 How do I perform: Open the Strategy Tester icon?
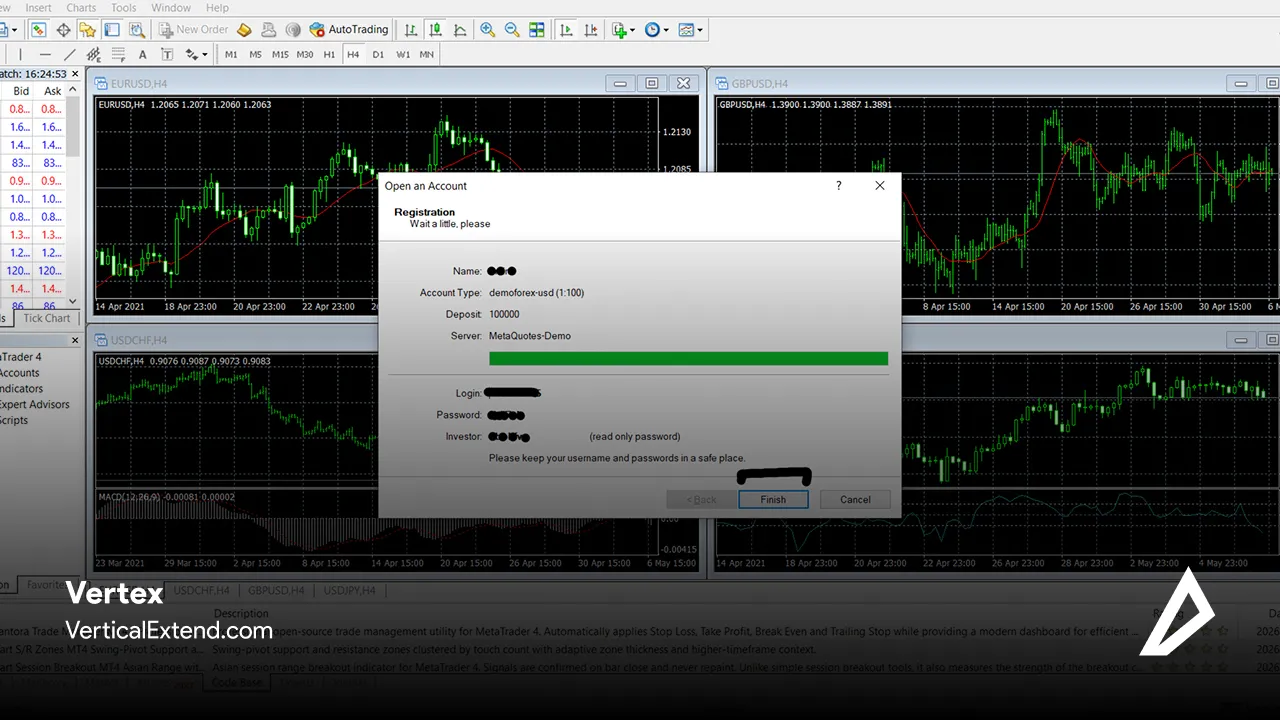135,30
